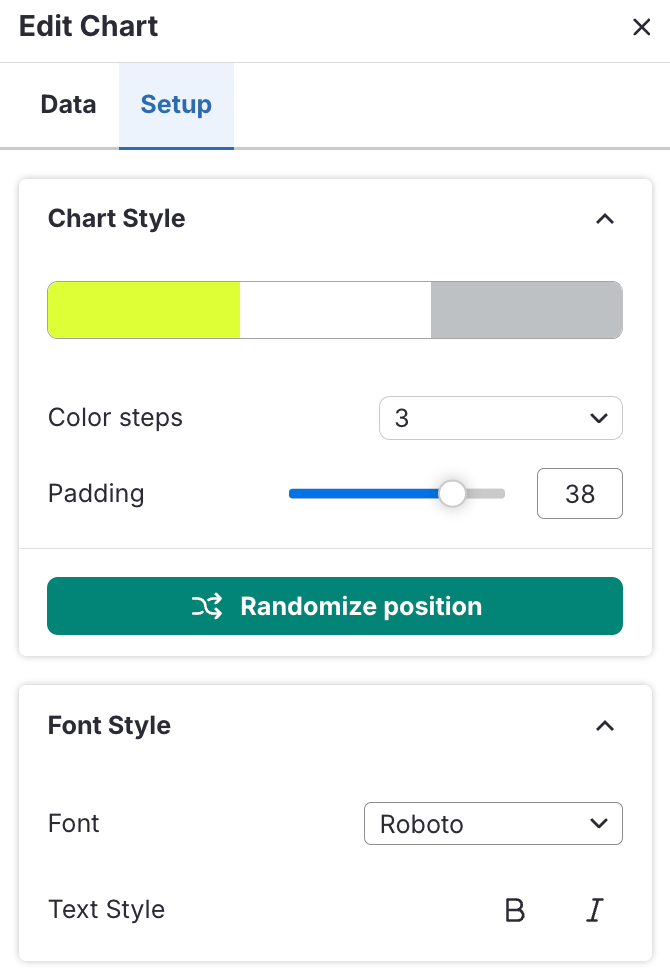The image size is (670, 978).
Task: Switch to the Data tab
Action: coord(68,105)
